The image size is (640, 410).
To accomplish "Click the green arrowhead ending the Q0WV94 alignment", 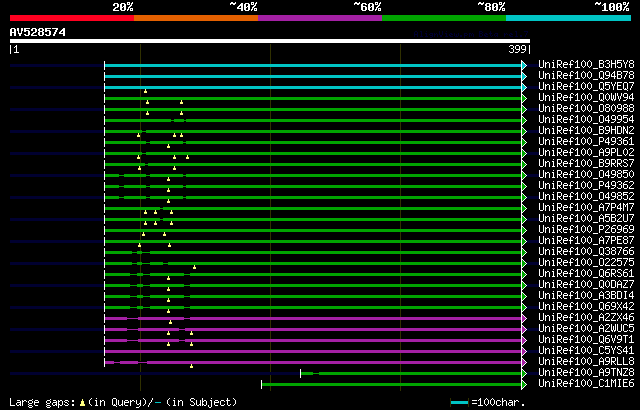I will click(x=524, y=98).
